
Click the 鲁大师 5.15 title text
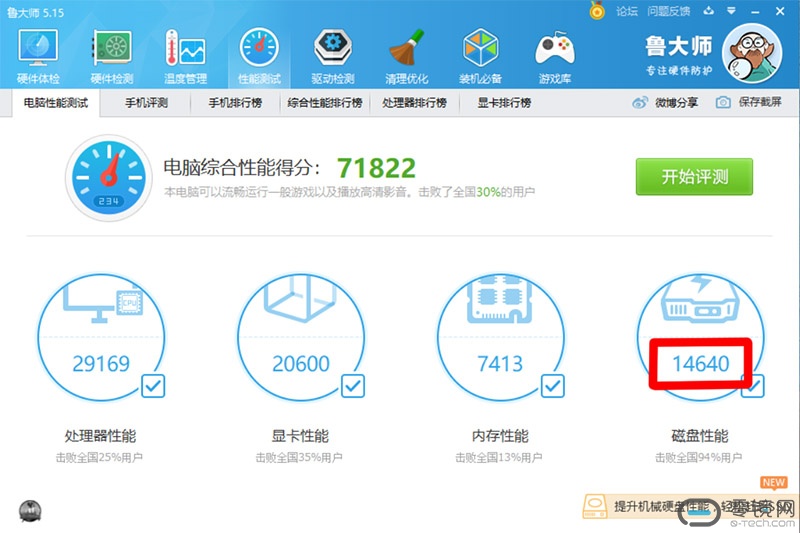(36, 13)
